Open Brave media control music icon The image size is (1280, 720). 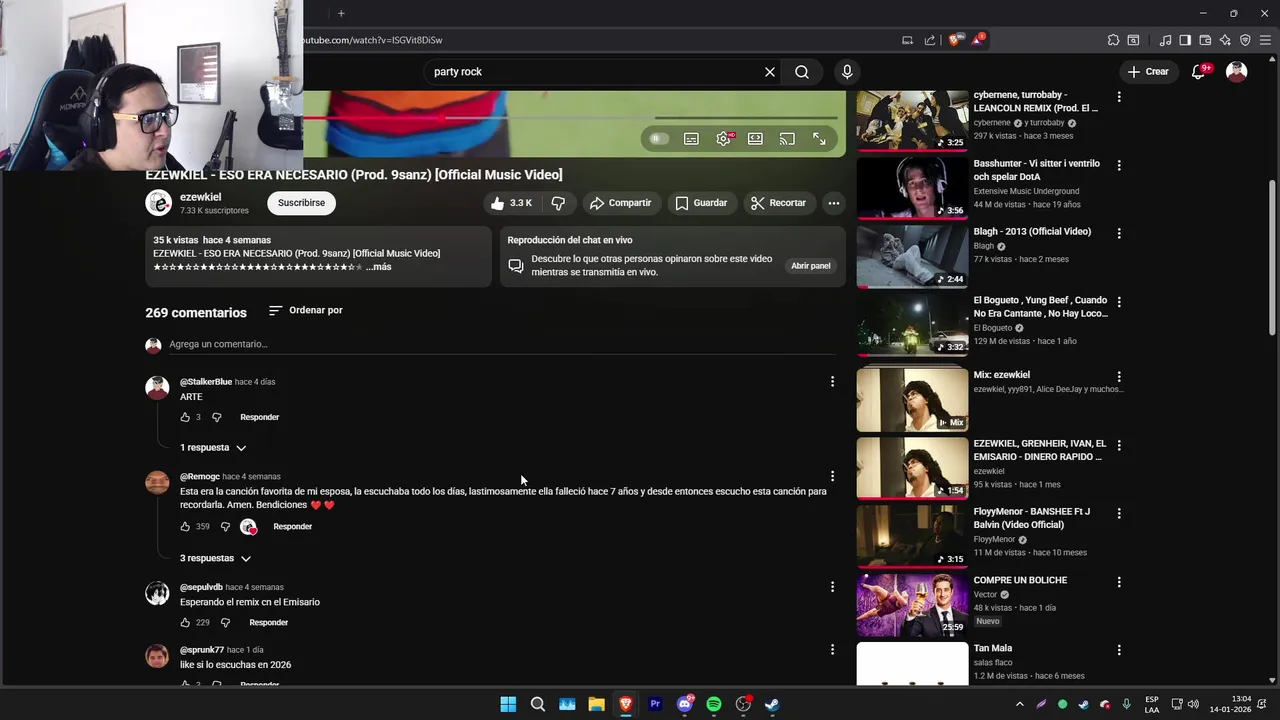click(x=1165, y=40)
